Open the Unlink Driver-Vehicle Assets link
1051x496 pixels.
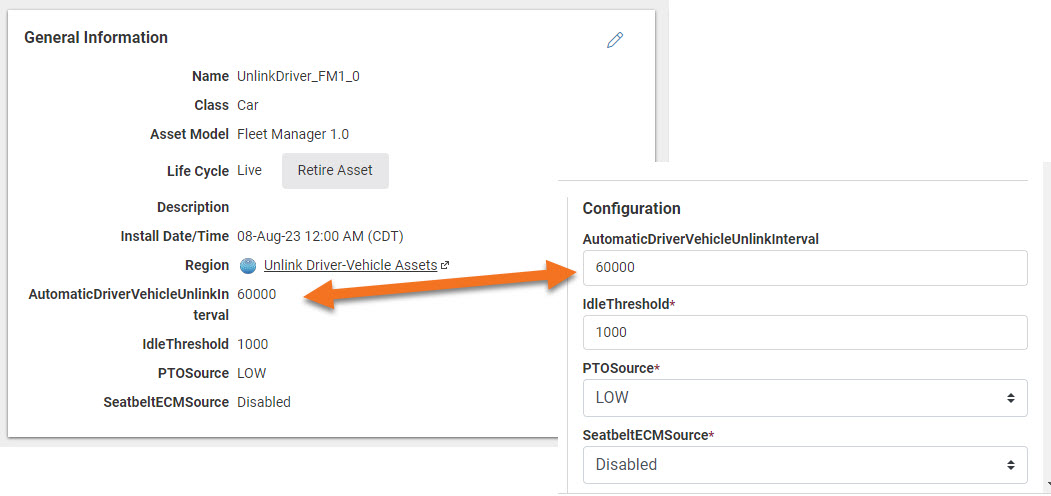(351, 265)
